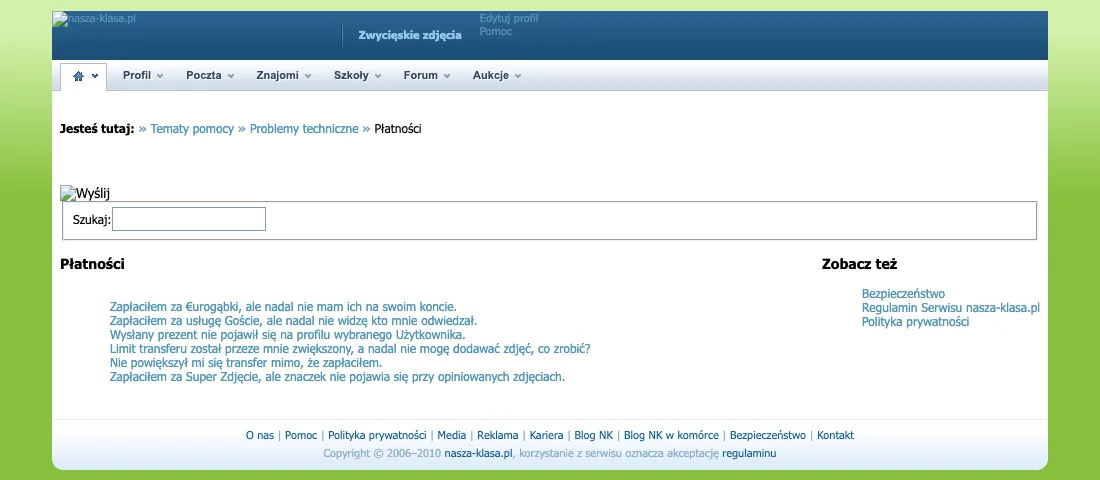Open Regulamin Serwisu nasza-klasa.pl link

point(951,308)
